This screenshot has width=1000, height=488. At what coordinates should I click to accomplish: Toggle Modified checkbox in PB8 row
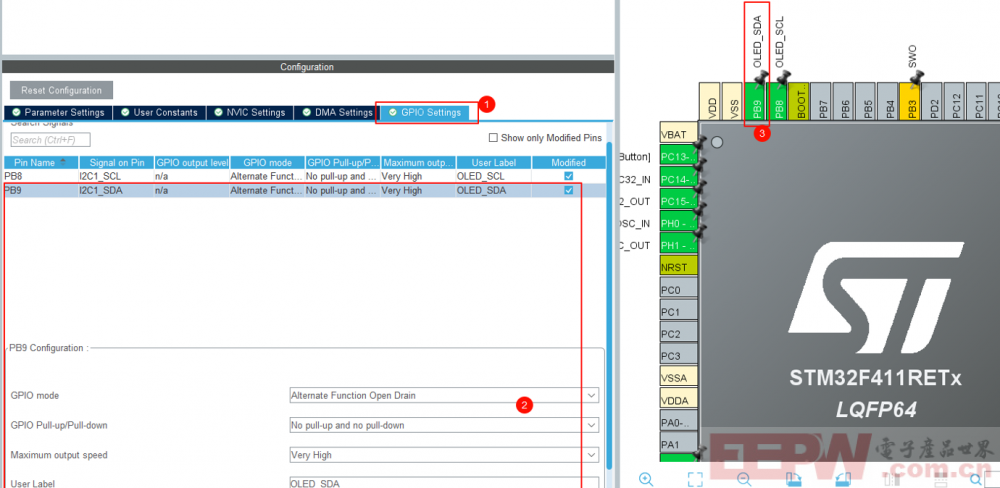(x=568, y=176)
